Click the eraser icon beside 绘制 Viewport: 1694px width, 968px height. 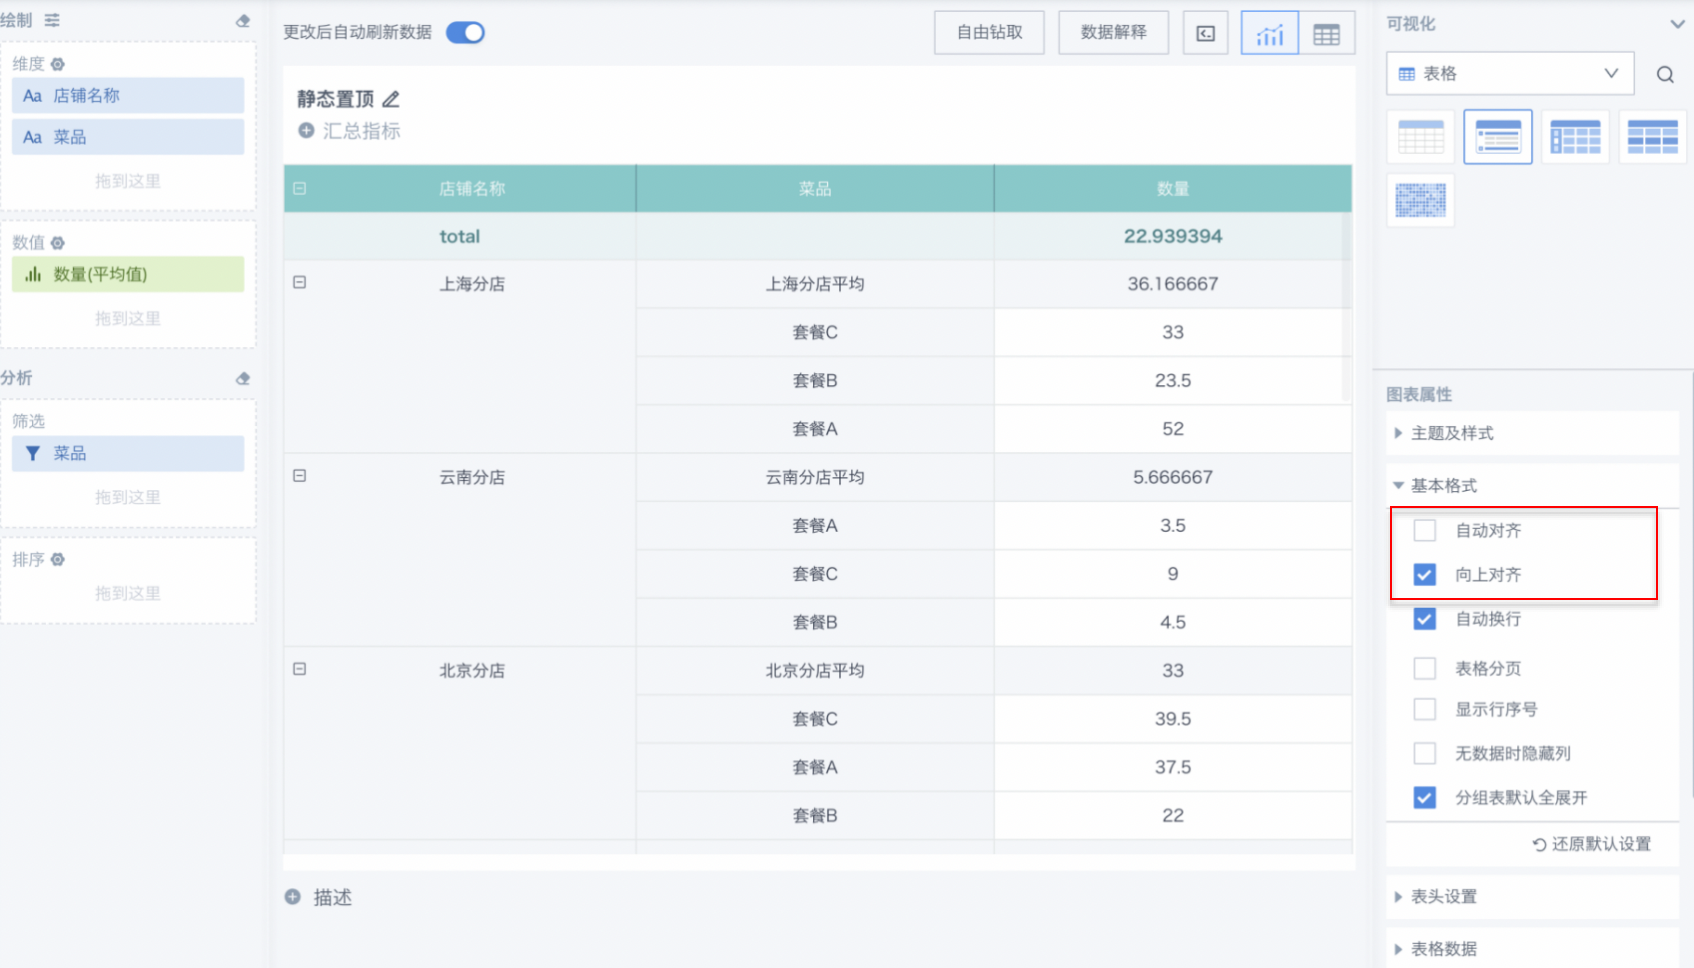[x=243, y=20]
